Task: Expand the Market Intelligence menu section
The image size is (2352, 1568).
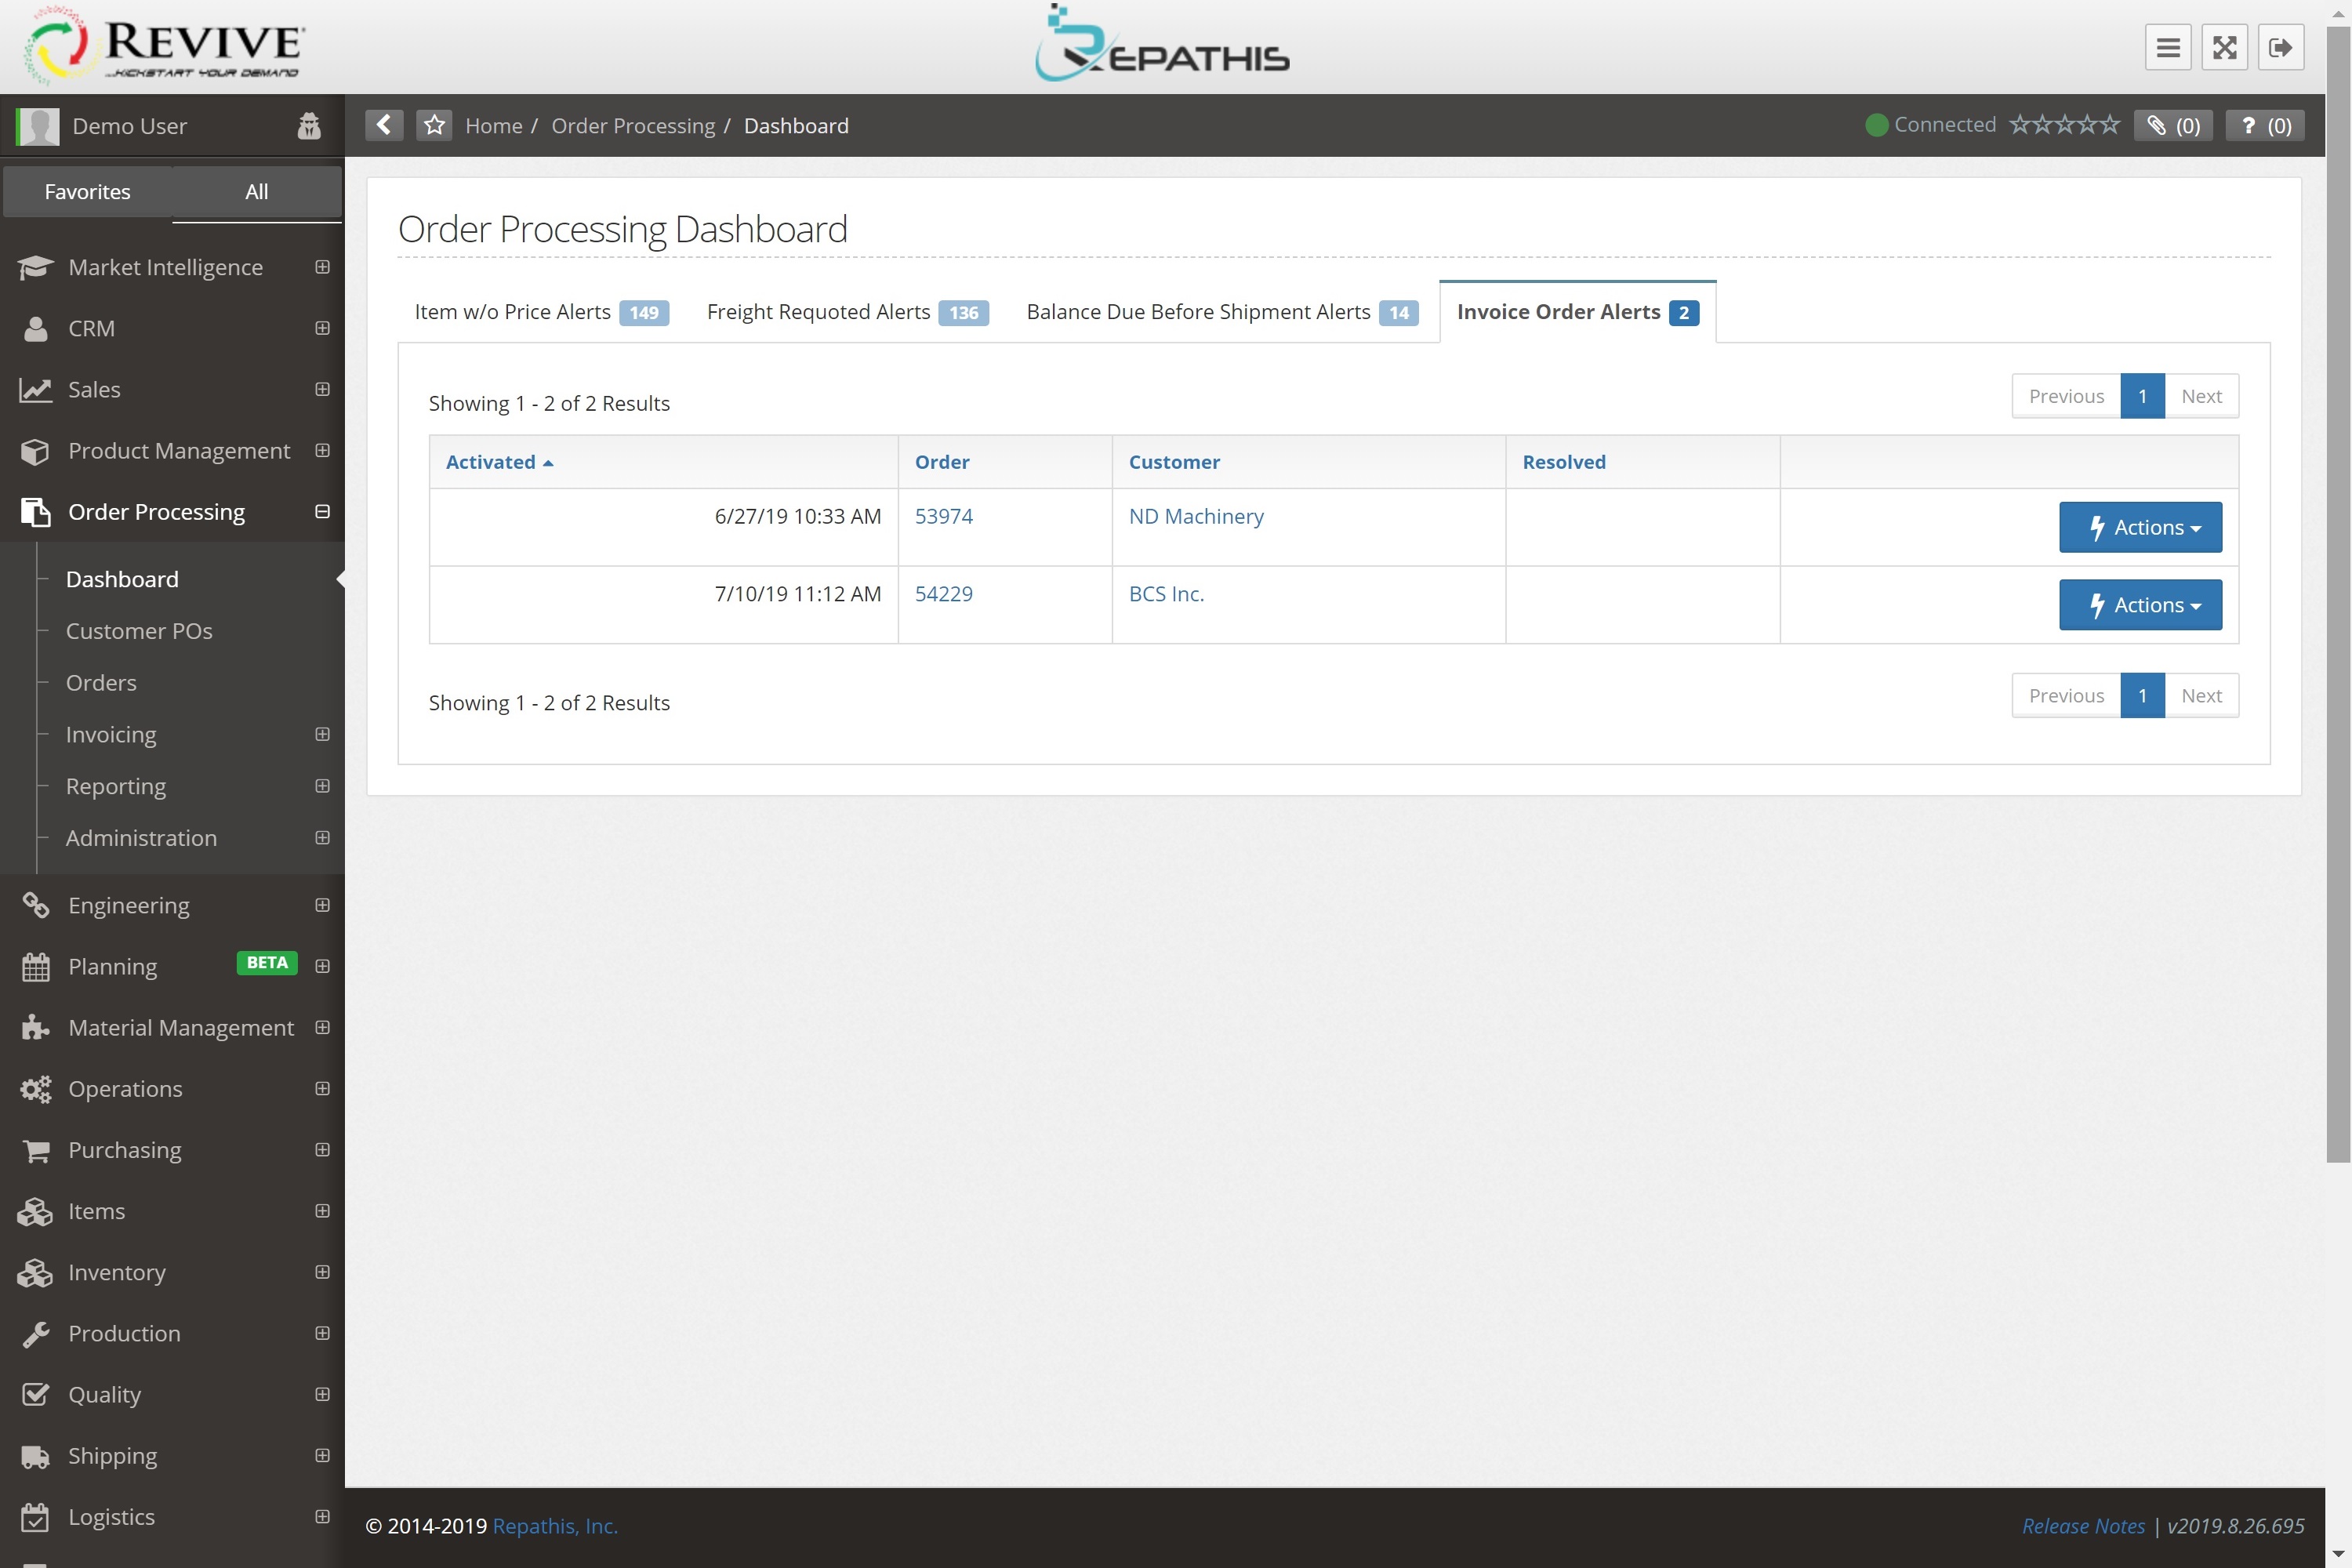Action: click(322, 267)
